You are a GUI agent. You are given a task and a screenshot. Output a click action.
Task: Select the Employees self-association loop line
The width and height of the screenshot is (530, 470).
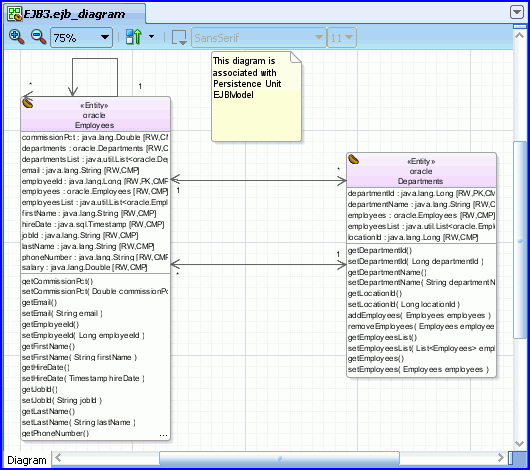click(x=95, y=58)
